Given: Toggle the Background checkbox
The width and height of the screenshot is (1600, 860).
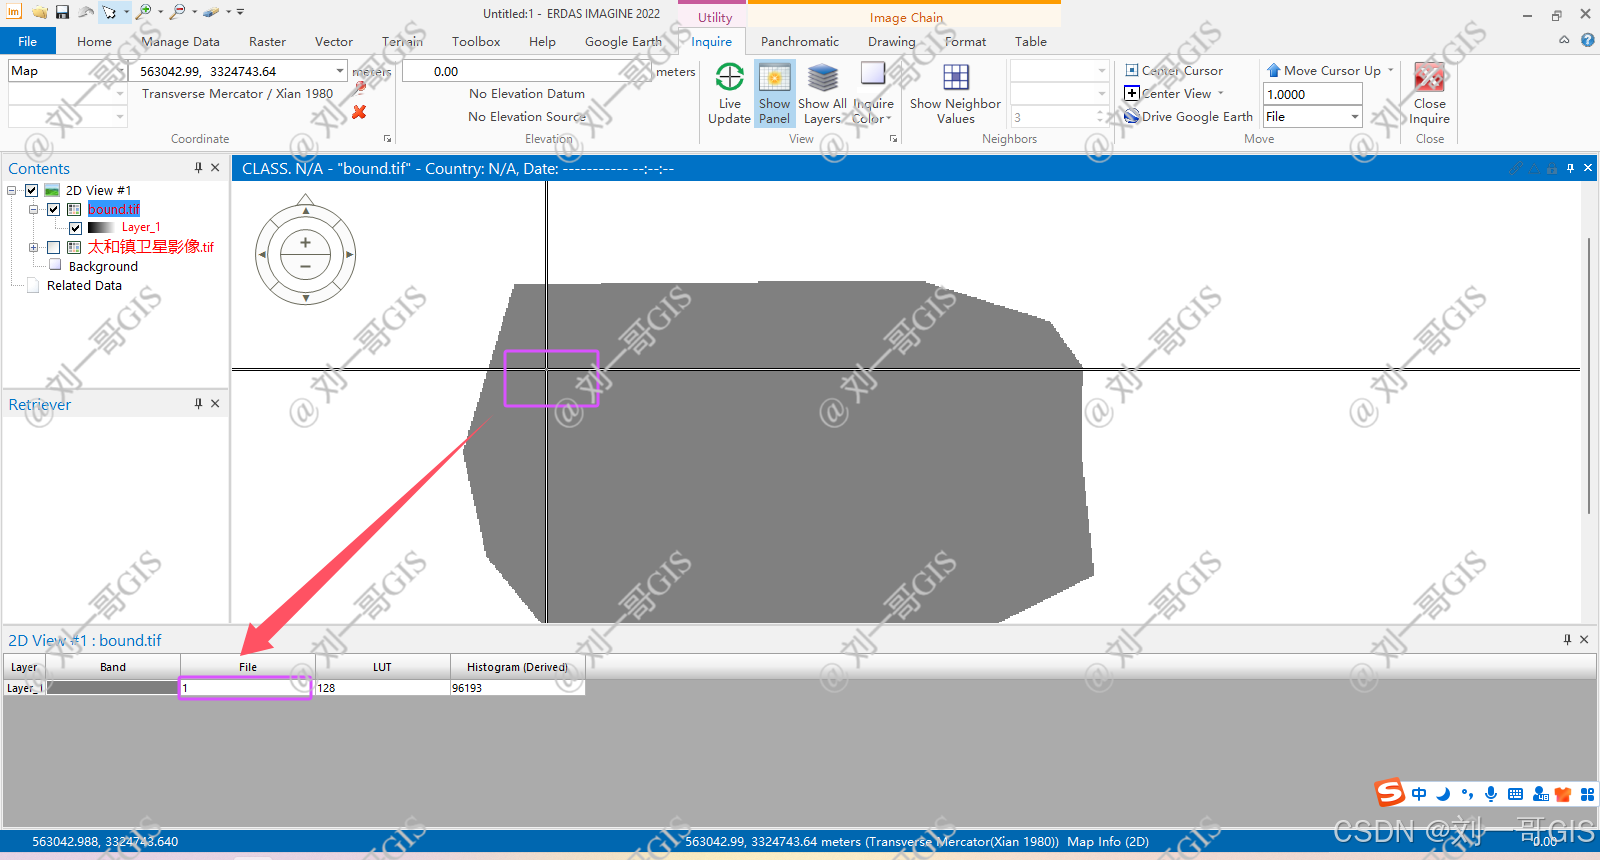Looking at the screenshot, I should point(55,265).
